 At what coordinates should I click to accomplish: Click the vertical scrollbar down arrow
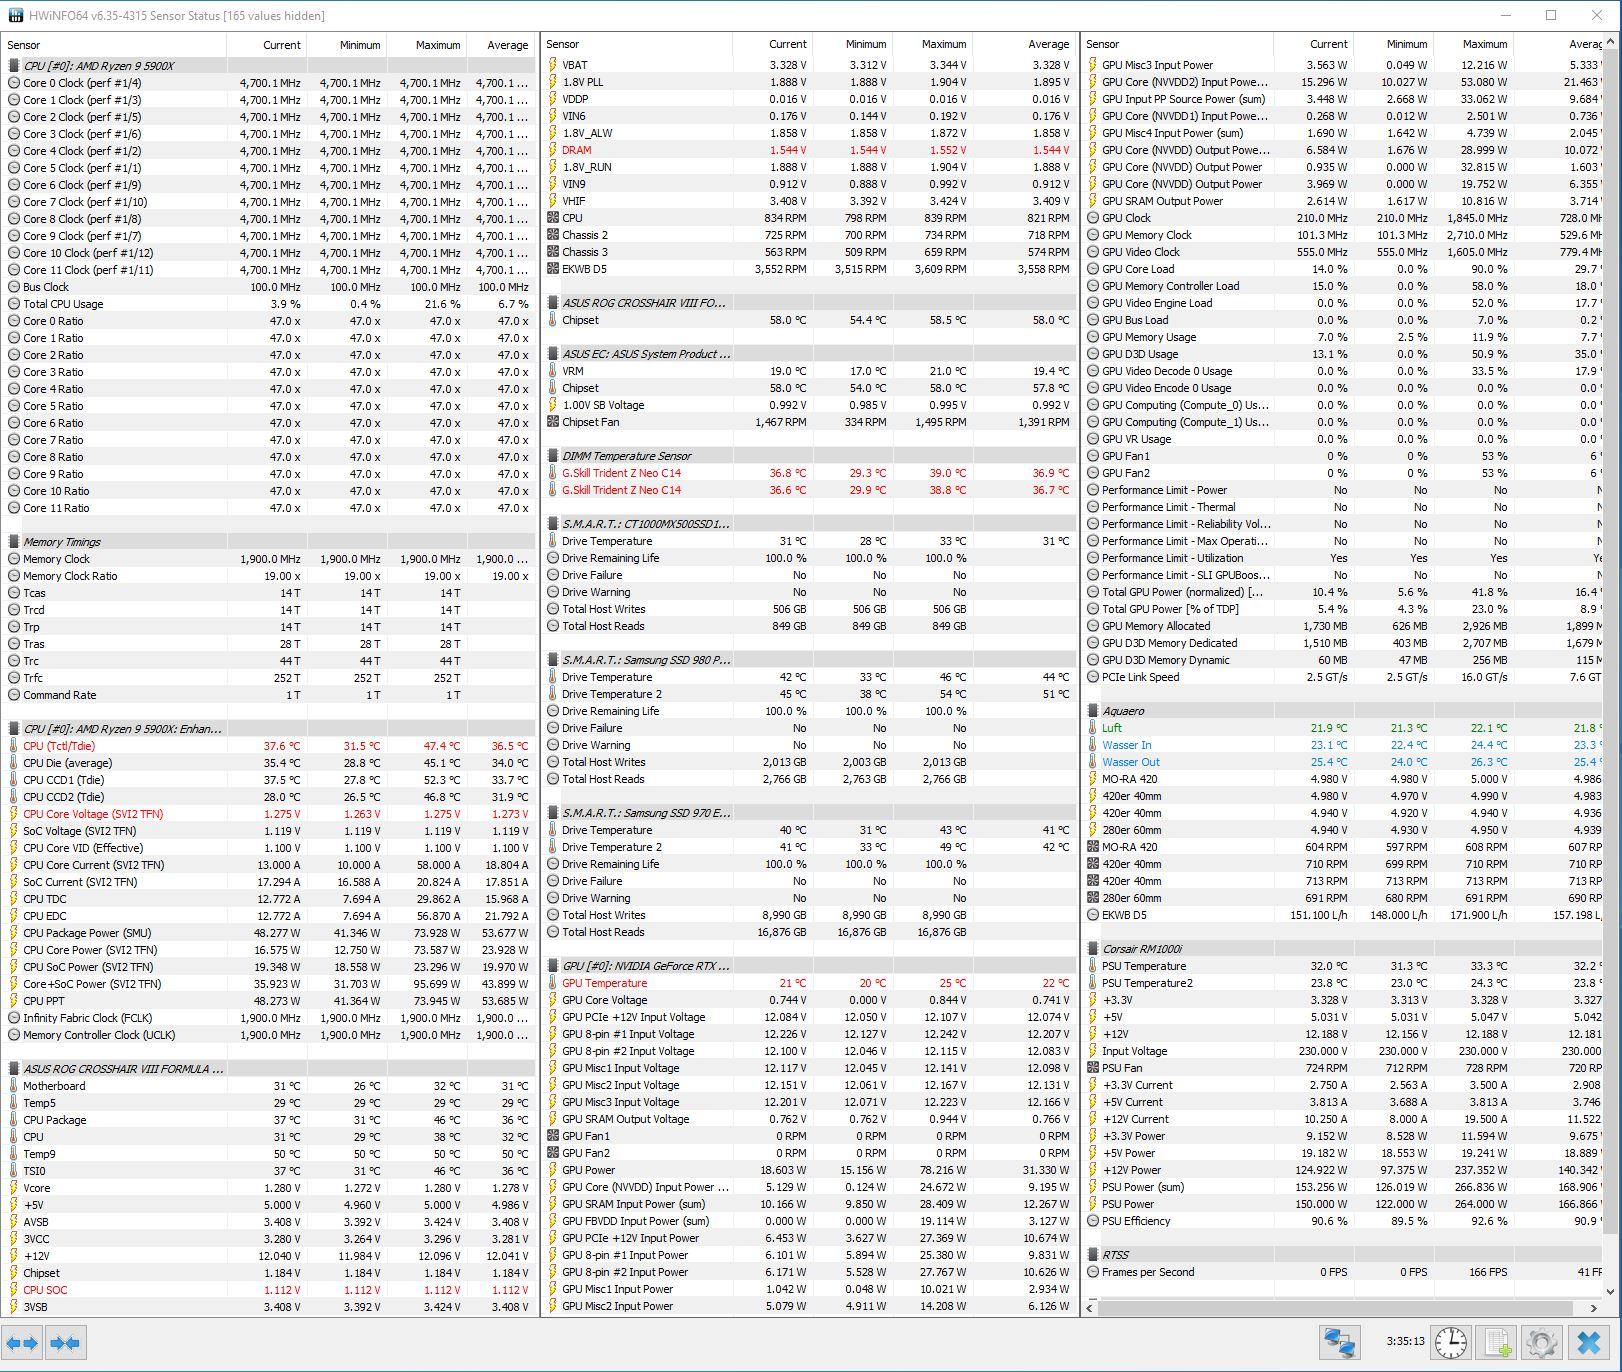(x=1611, y=1291)
